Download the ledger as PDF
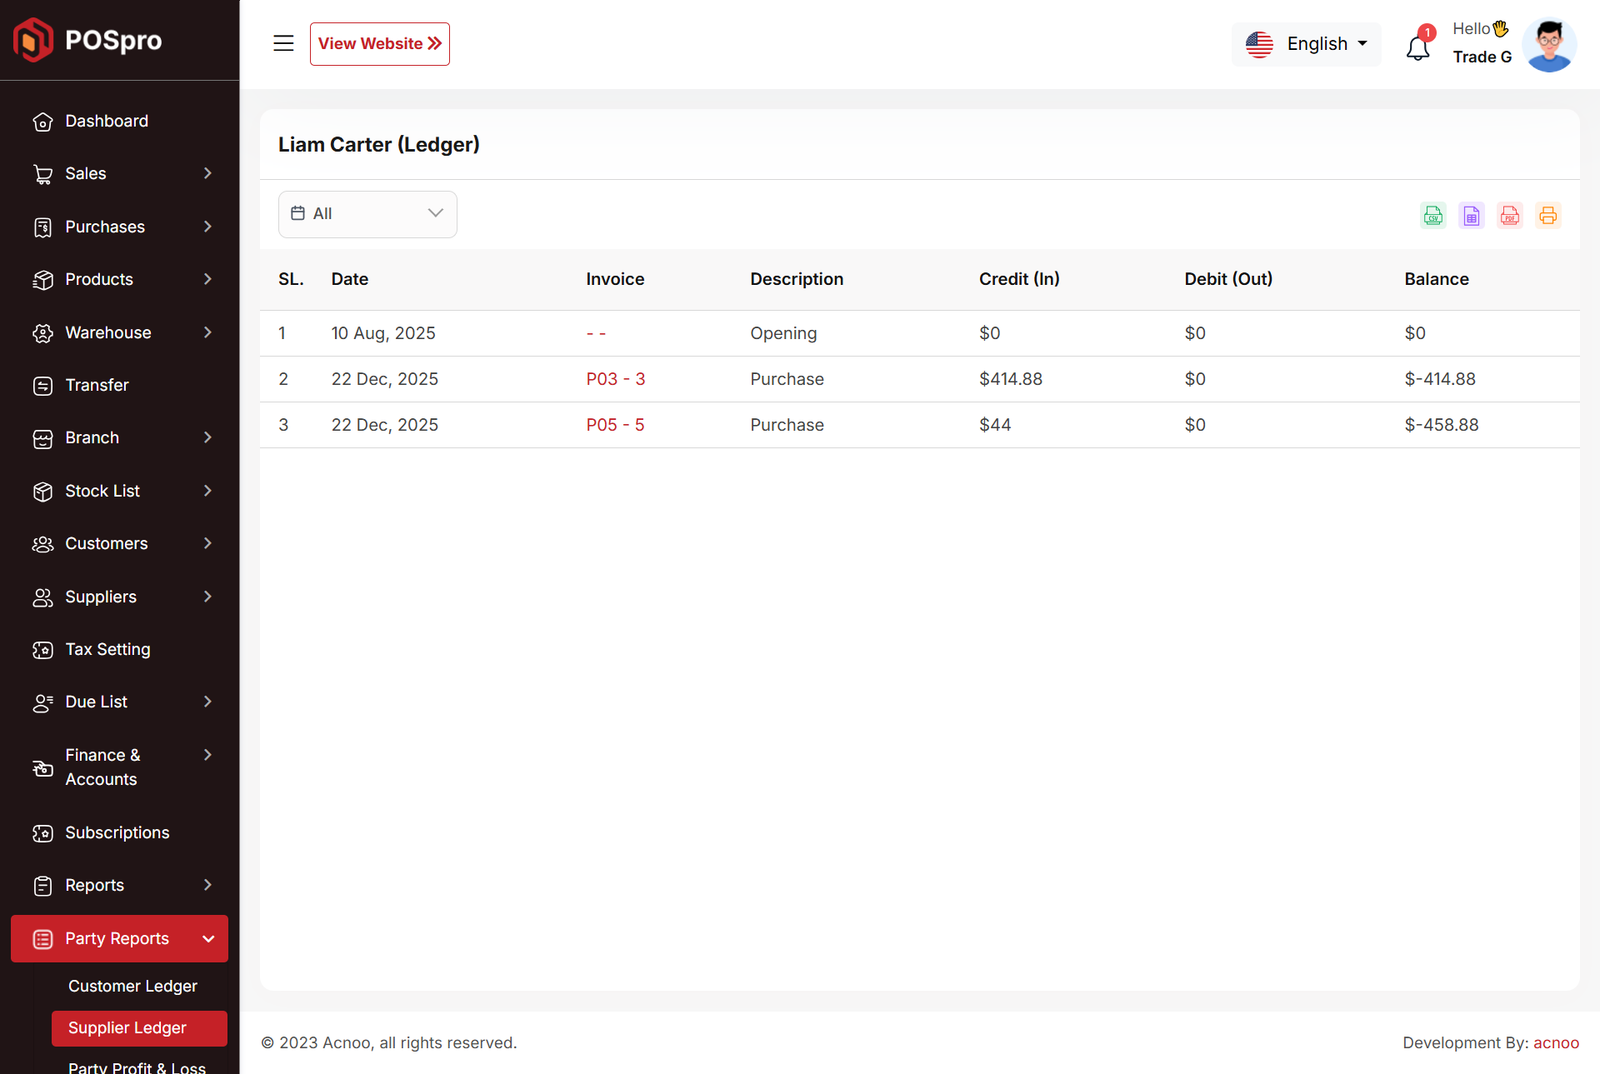Screen dimensions: 1600x1074 (1510, 215)
